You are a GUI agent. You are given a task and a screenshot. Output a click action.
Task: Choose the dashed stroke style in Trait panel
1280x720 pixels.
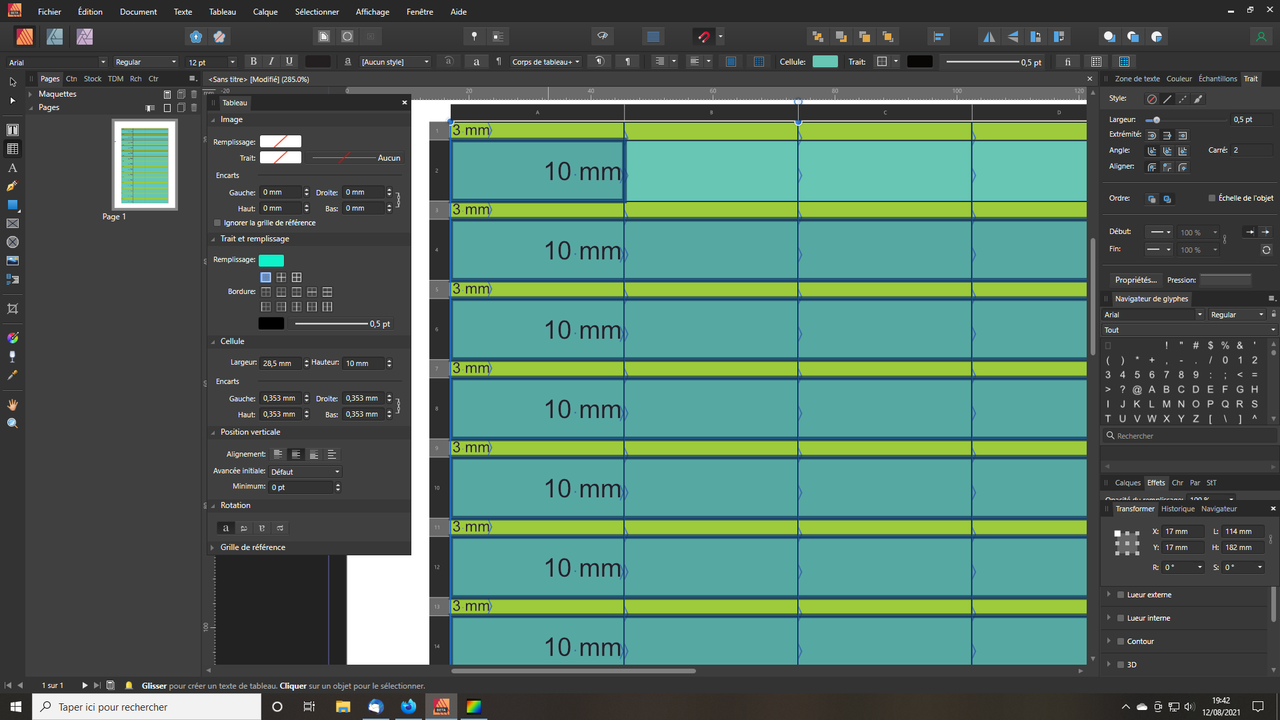tap(1182, 98)
